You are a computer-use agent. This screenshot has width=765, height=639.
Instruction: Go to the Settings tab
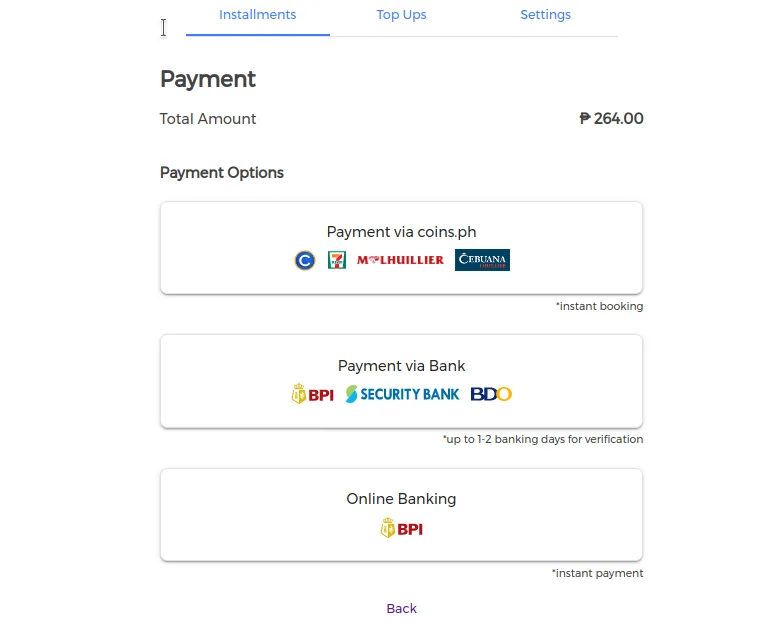pos(545,15)
